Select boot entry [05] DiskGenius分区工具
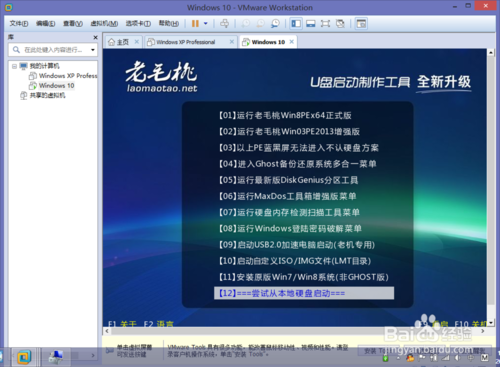This screenshot has height=367, width=500. [x=288, y=180]
